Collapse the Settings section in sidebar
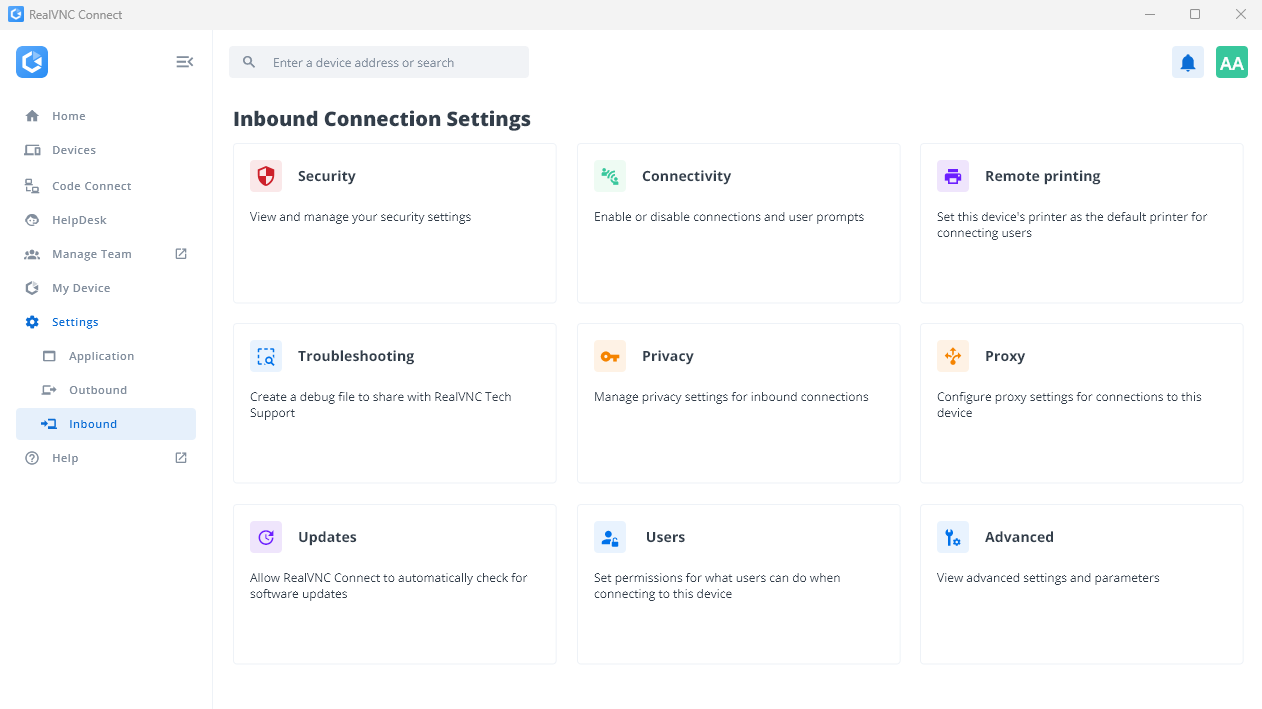Image resolution: width=1262 pixels, height=709 pixels. pos(75,322)
